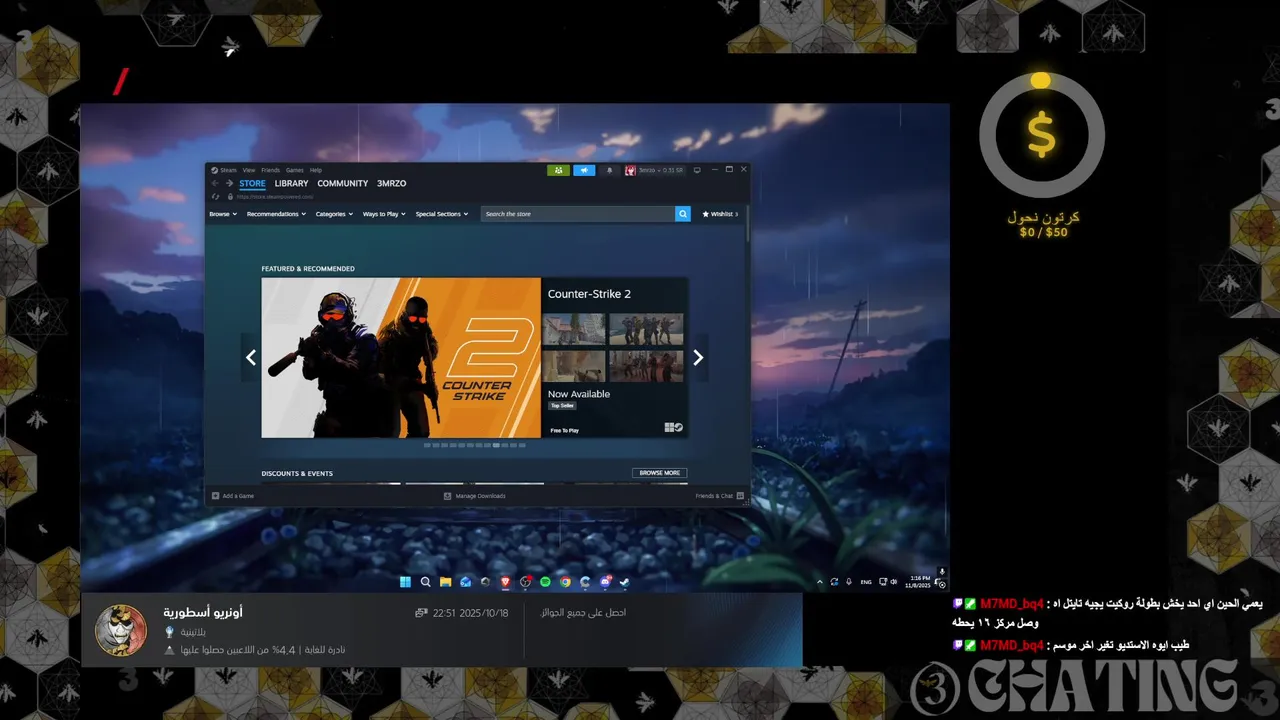The width and height of the screenshot is (1280, 720).
Task: Open the 3mrzo account wallet dropdown
Action: [661, 170]
